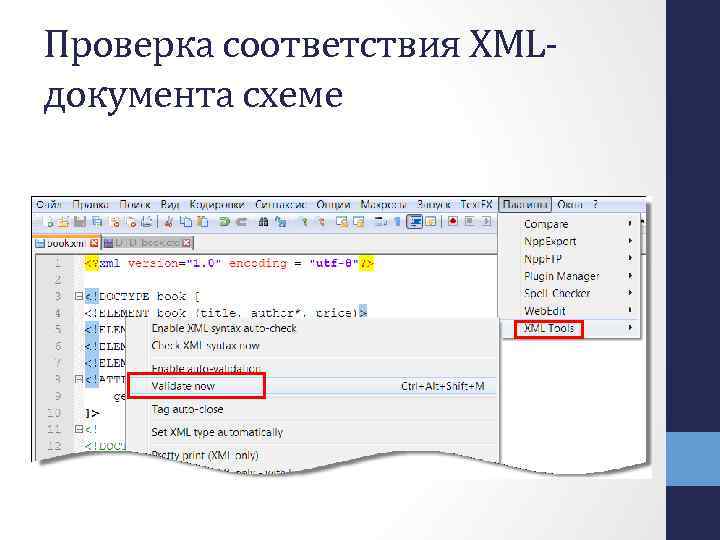Collapse the fold marker at line 11

(79, 429)
